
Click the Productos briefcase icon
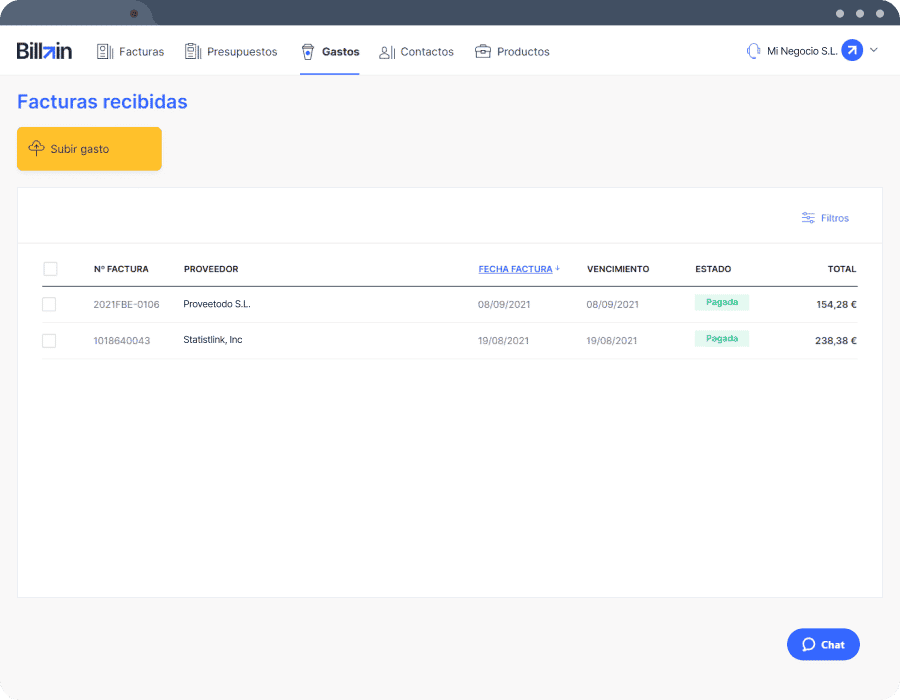[x=483, y=52]
